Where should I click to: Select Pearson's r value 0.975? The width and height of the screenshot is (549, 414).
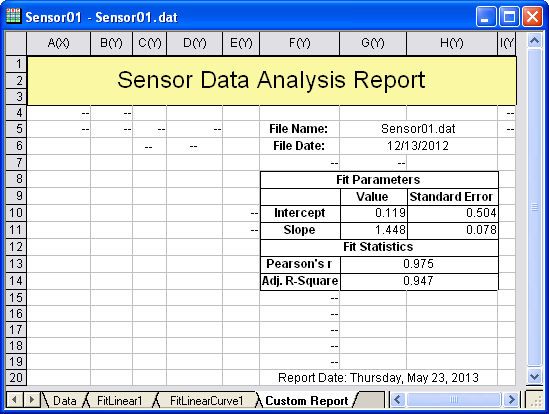419,264
